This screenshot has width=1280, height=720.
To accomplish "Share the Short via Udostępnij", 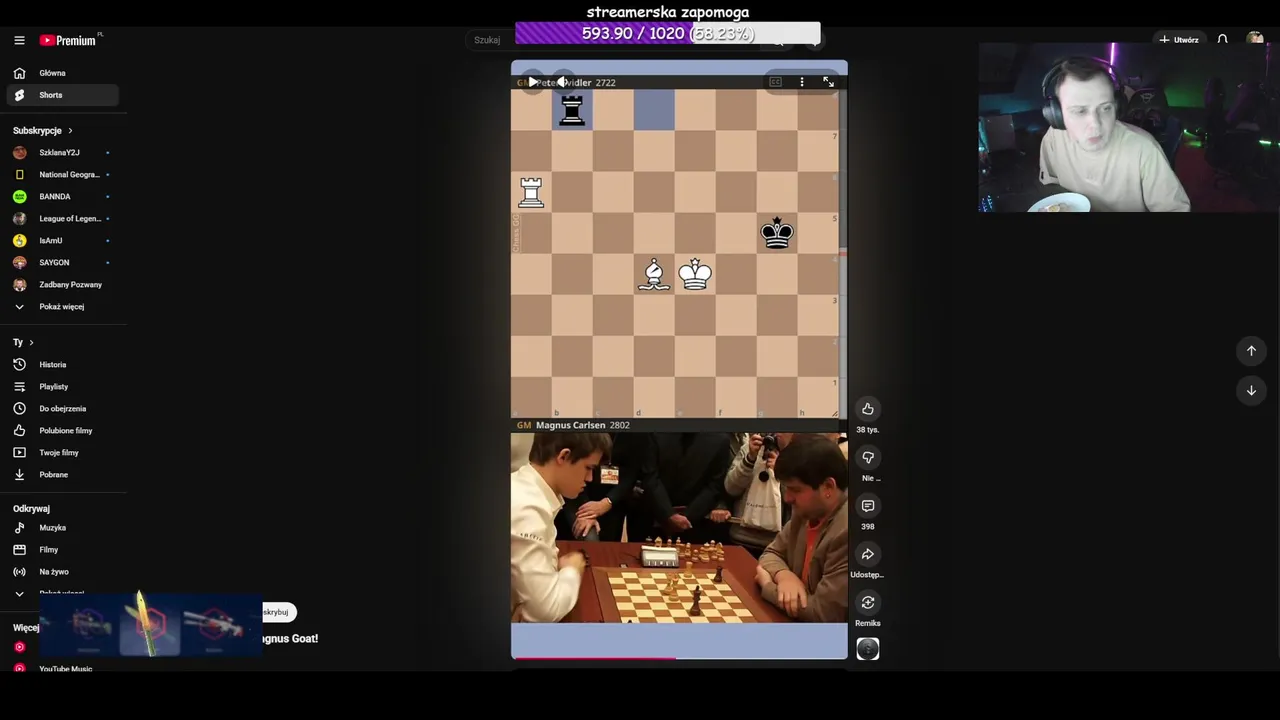I will click(x=868, y=554).
